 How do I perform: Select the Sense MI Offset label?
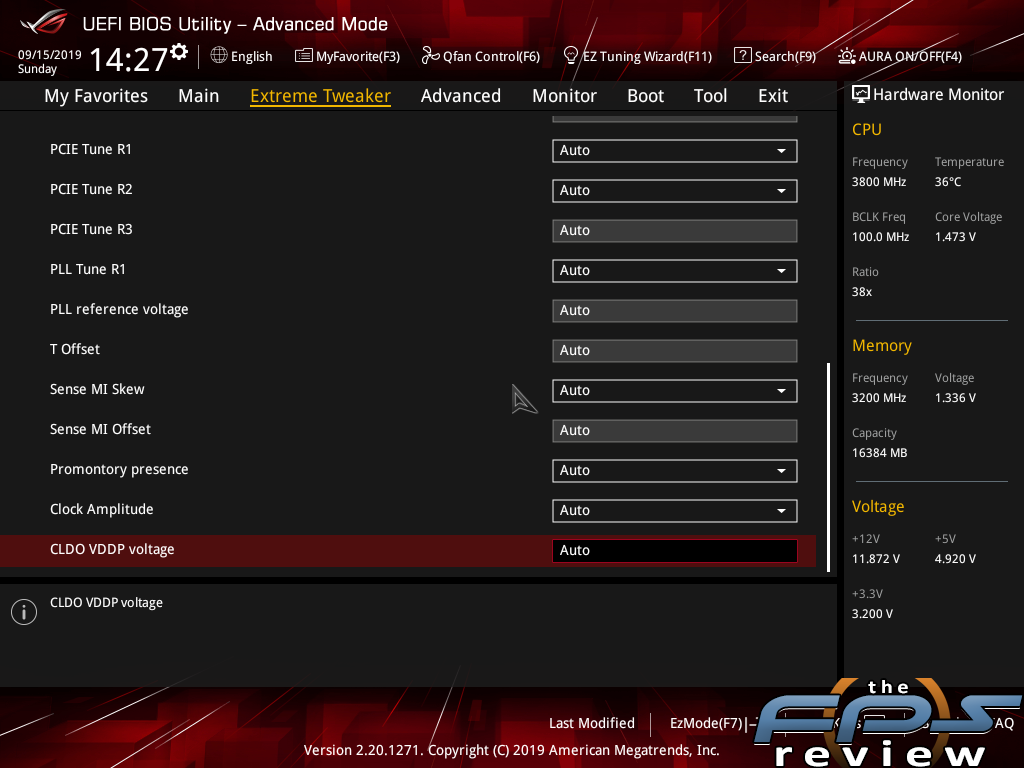click(x=100, y=429)
